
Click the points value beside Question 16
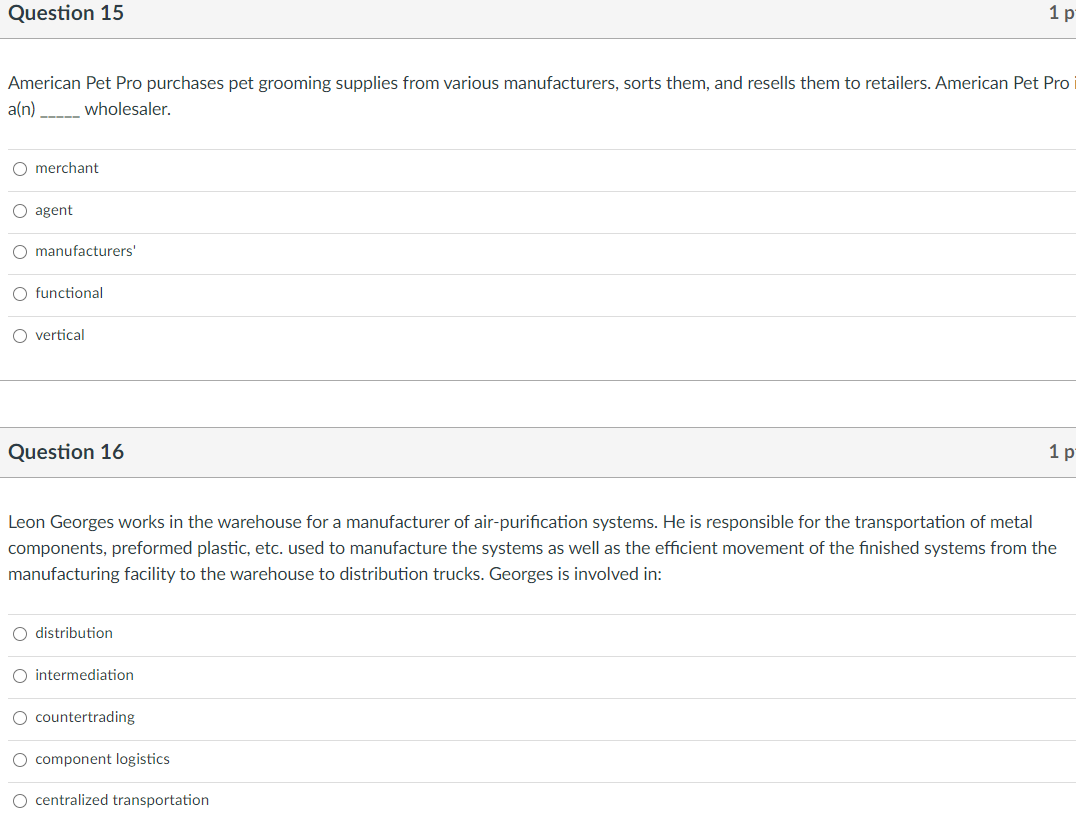[x=1062, y=451]
